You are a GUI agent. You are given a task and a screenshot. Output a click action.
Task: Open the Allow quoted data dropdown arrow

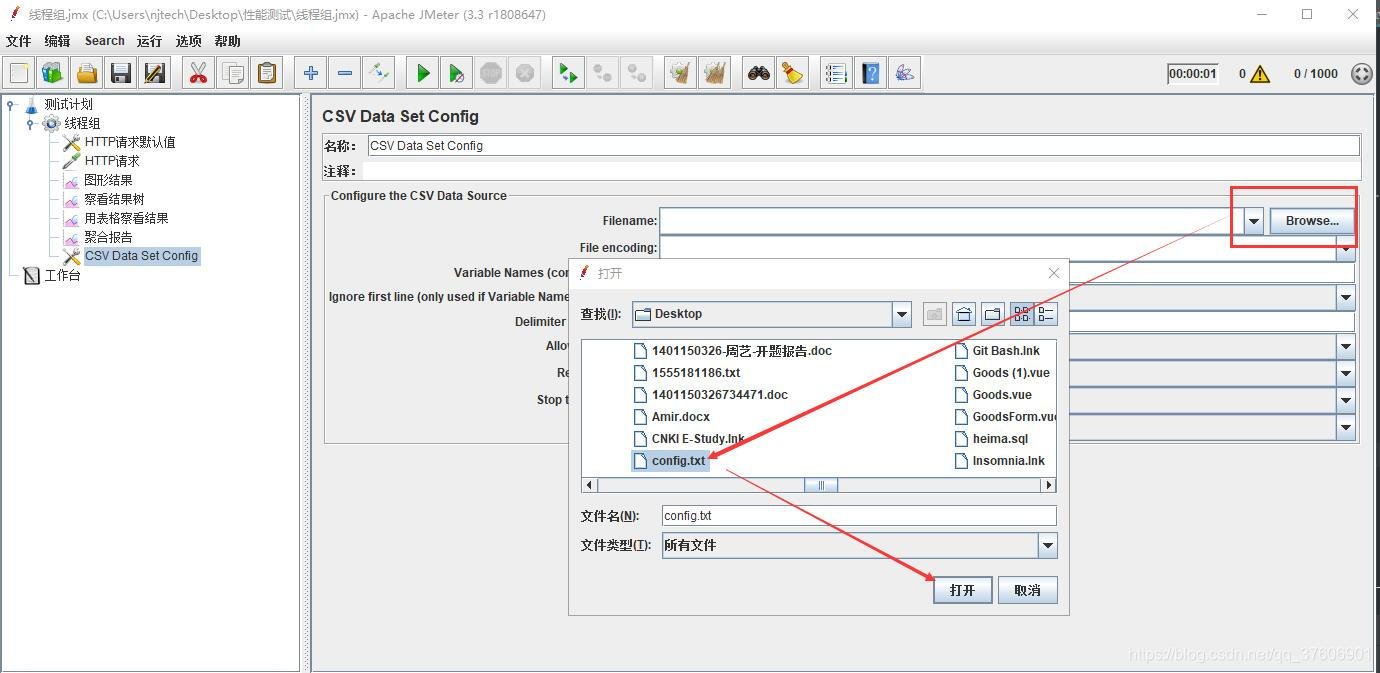[x=1346, y=347]
